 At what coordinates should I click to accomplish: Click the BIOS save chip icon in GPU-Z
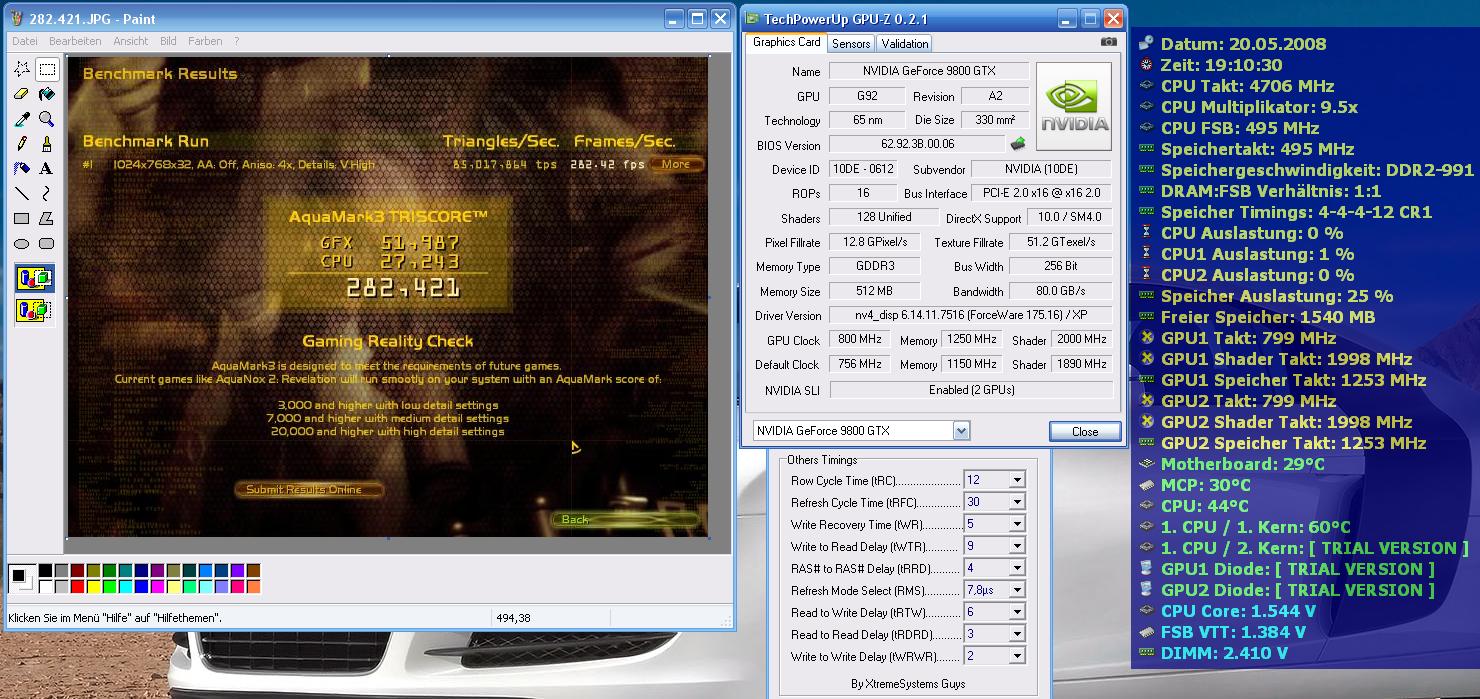coord(1018,145)
